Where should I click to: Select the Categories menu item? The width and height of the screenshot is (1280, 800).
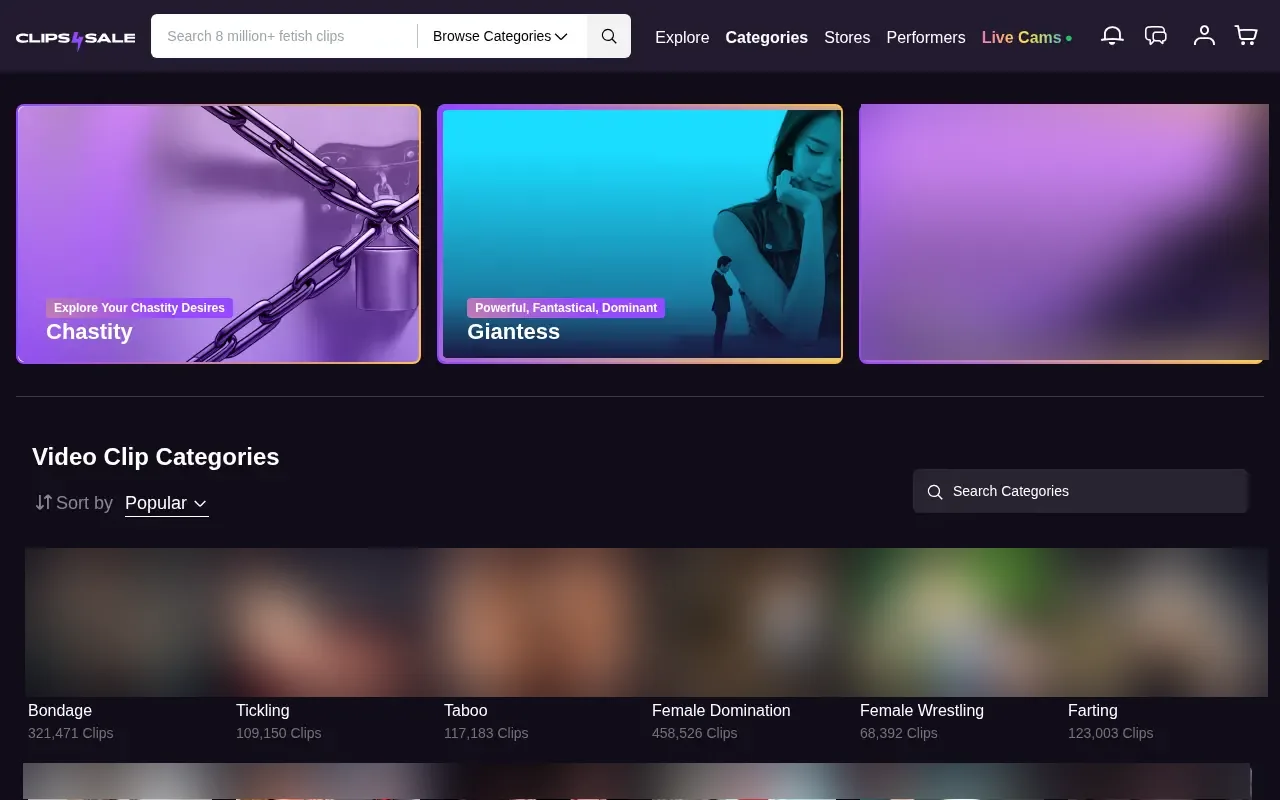pyautogui.click(x=766, y=37)
